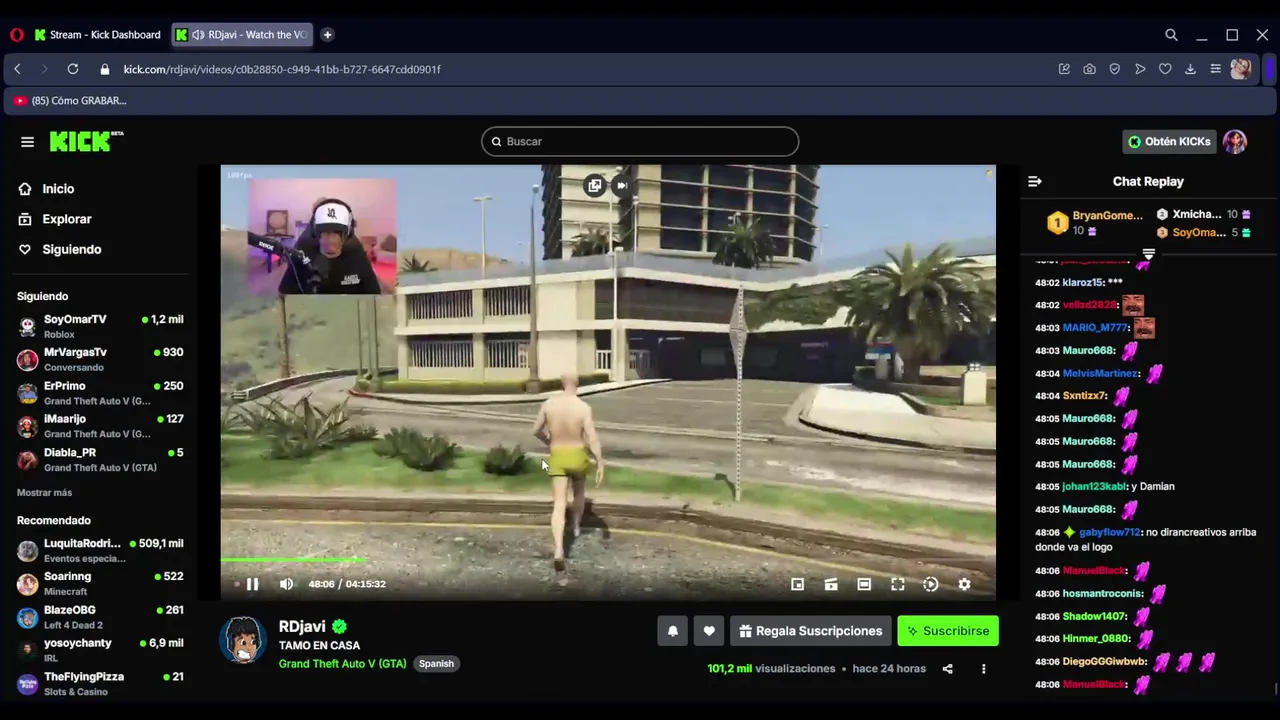
Task: Go back in browser history
Action: [x=17, y=69]
